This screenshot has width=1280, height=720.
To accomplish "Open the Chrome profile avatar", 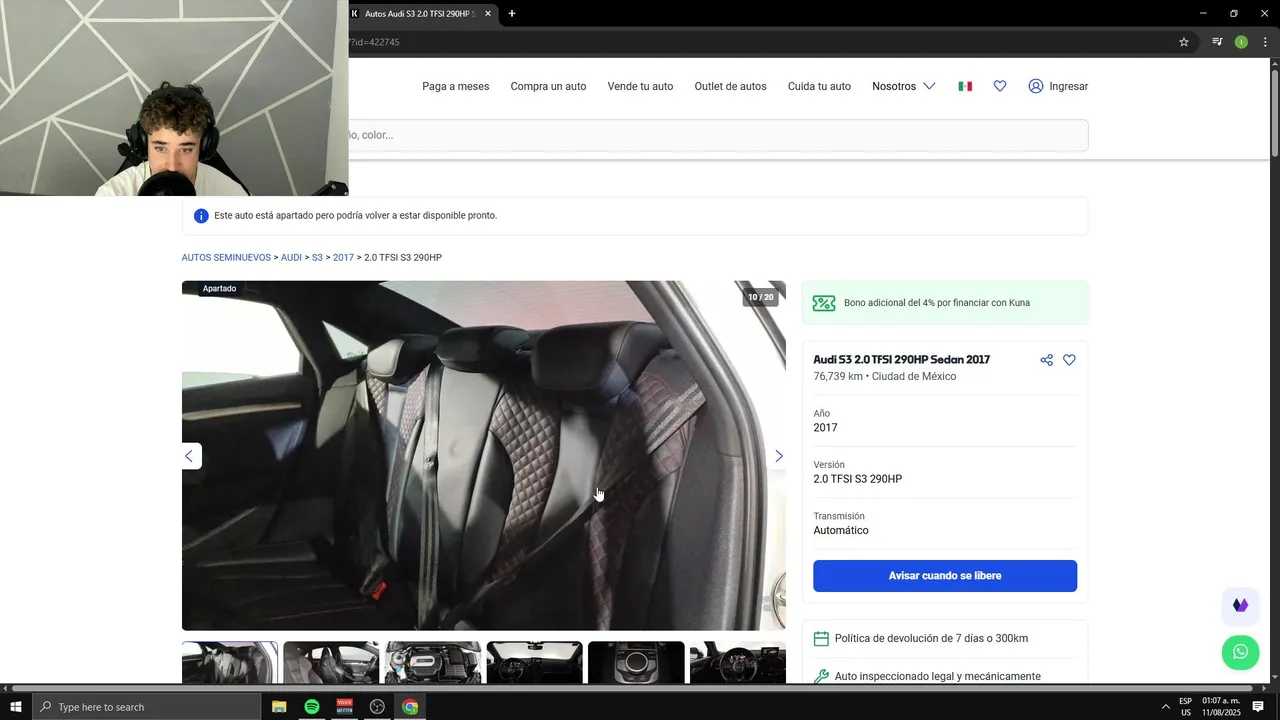I will pos(1241,42).
